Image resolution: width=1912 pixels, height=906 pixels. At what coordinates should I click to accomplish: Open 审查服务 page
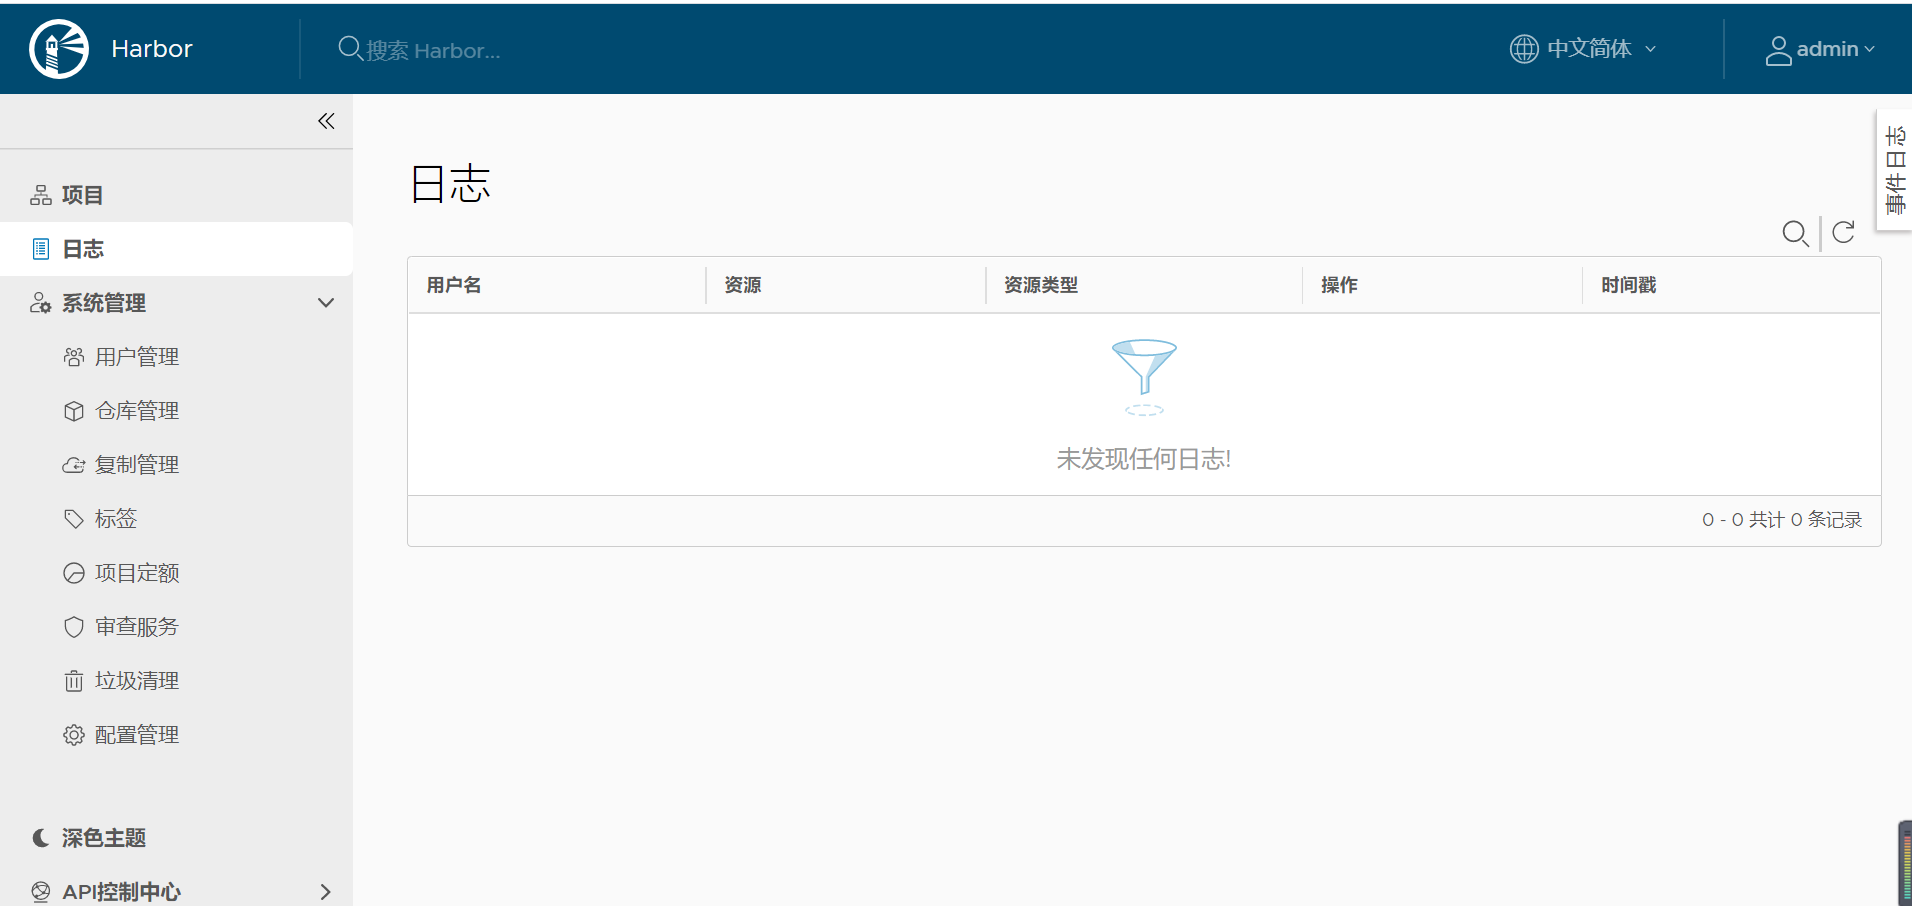137,627
